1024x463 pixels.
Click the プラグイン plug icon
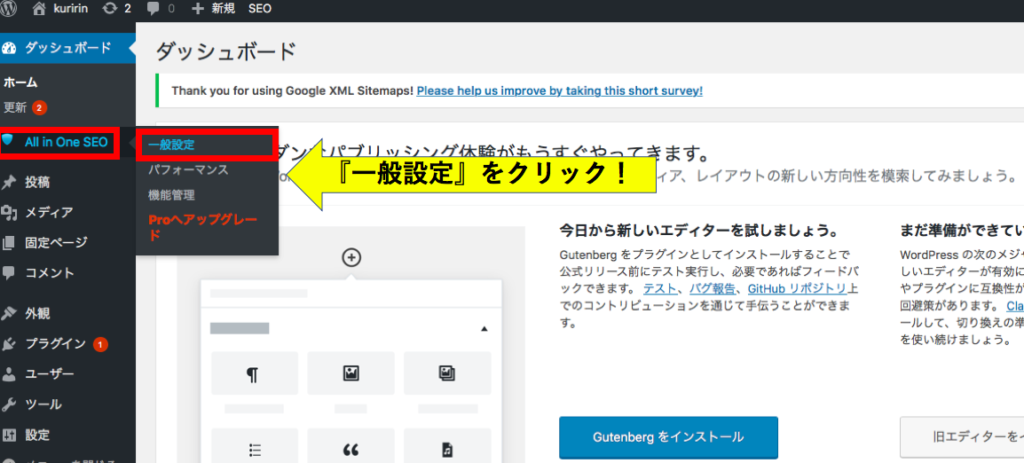point(8,344)
